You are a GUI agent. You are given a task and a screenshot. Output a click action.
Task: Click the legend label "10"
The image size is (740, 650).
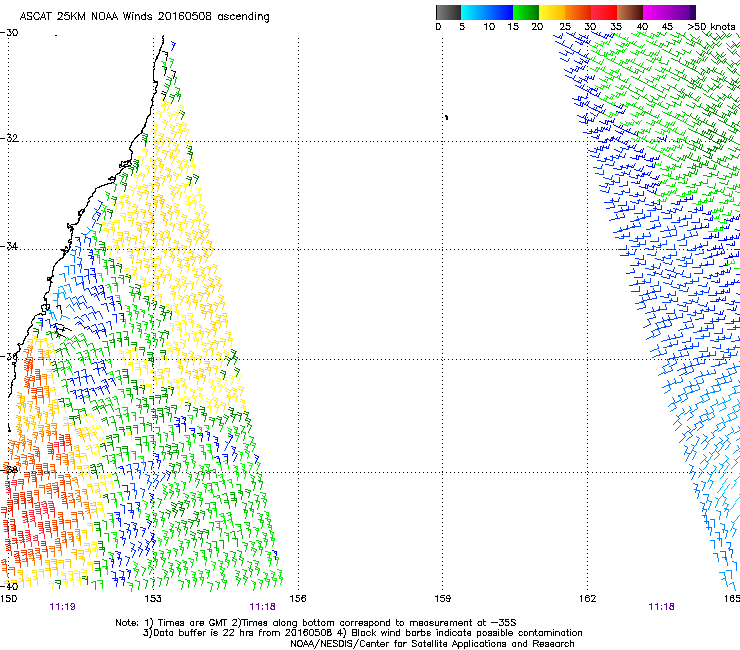(489, 27)
